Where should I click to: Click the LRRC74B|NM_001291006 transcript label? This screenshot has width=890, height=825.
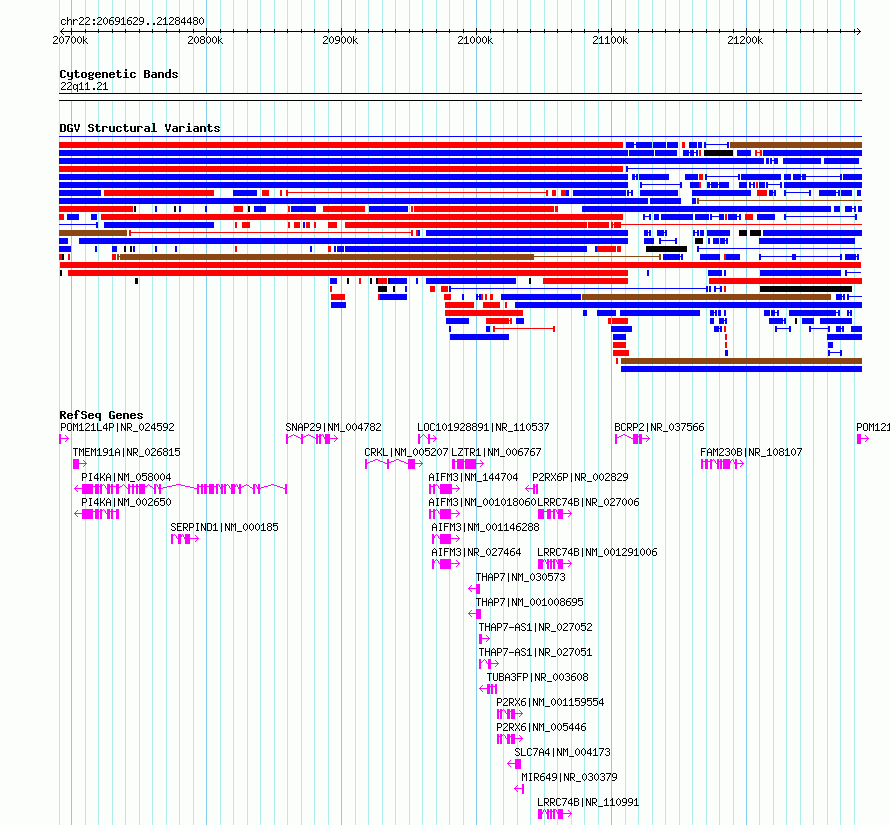pyautogui.click(x=597, y=552)
